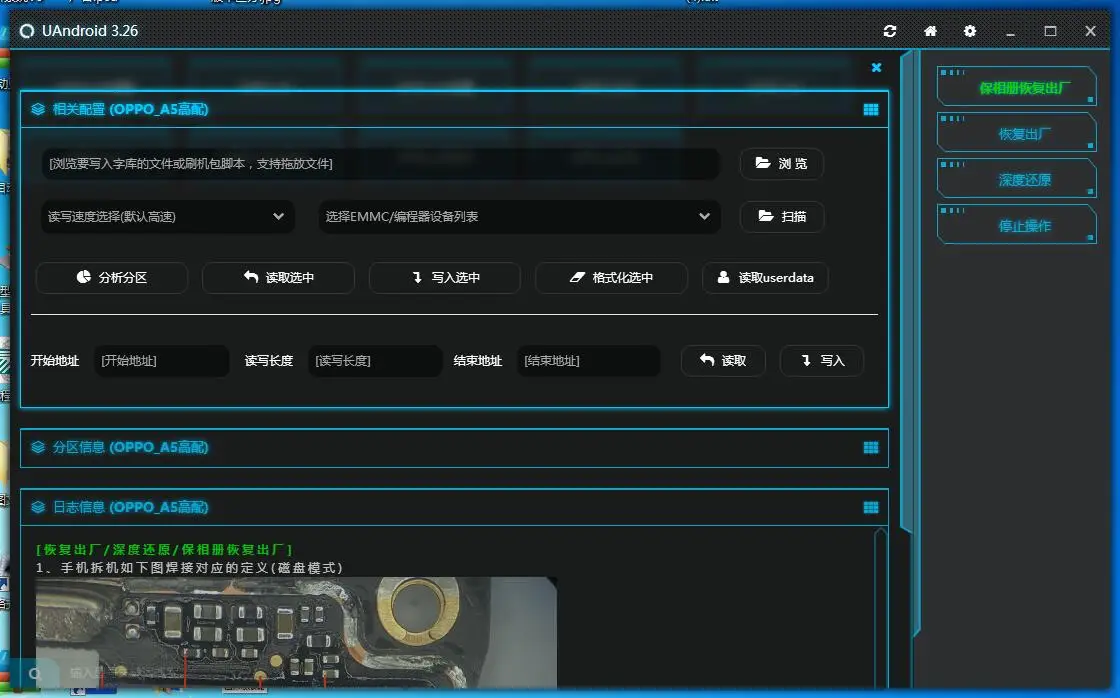The width and height of the screenshot is (1120, 698).
Task: Focus the file path input field
Action: [x=380, y=164]
